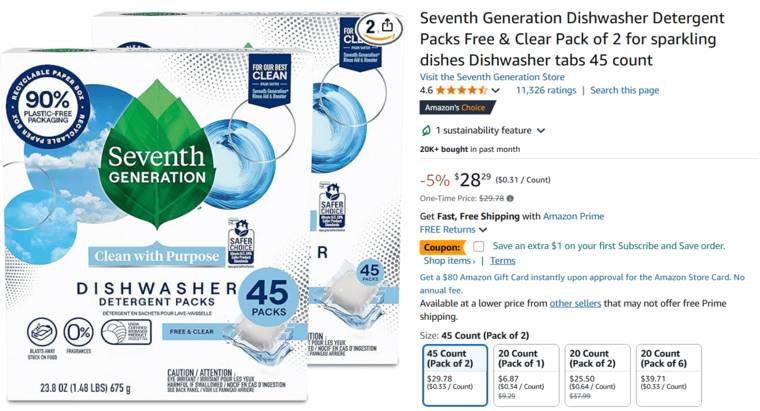This screenshot has width=760, height=411.
Task: Tick the Subscribe and Save coupon checkbox
Action: click(478, 246)
